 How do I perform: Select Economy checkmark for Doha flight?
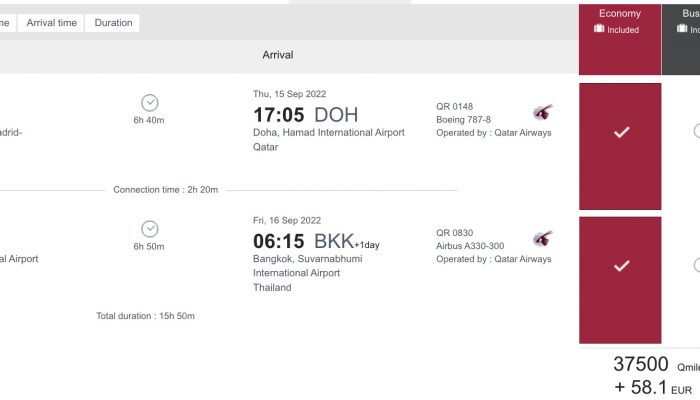click(621, 132)
